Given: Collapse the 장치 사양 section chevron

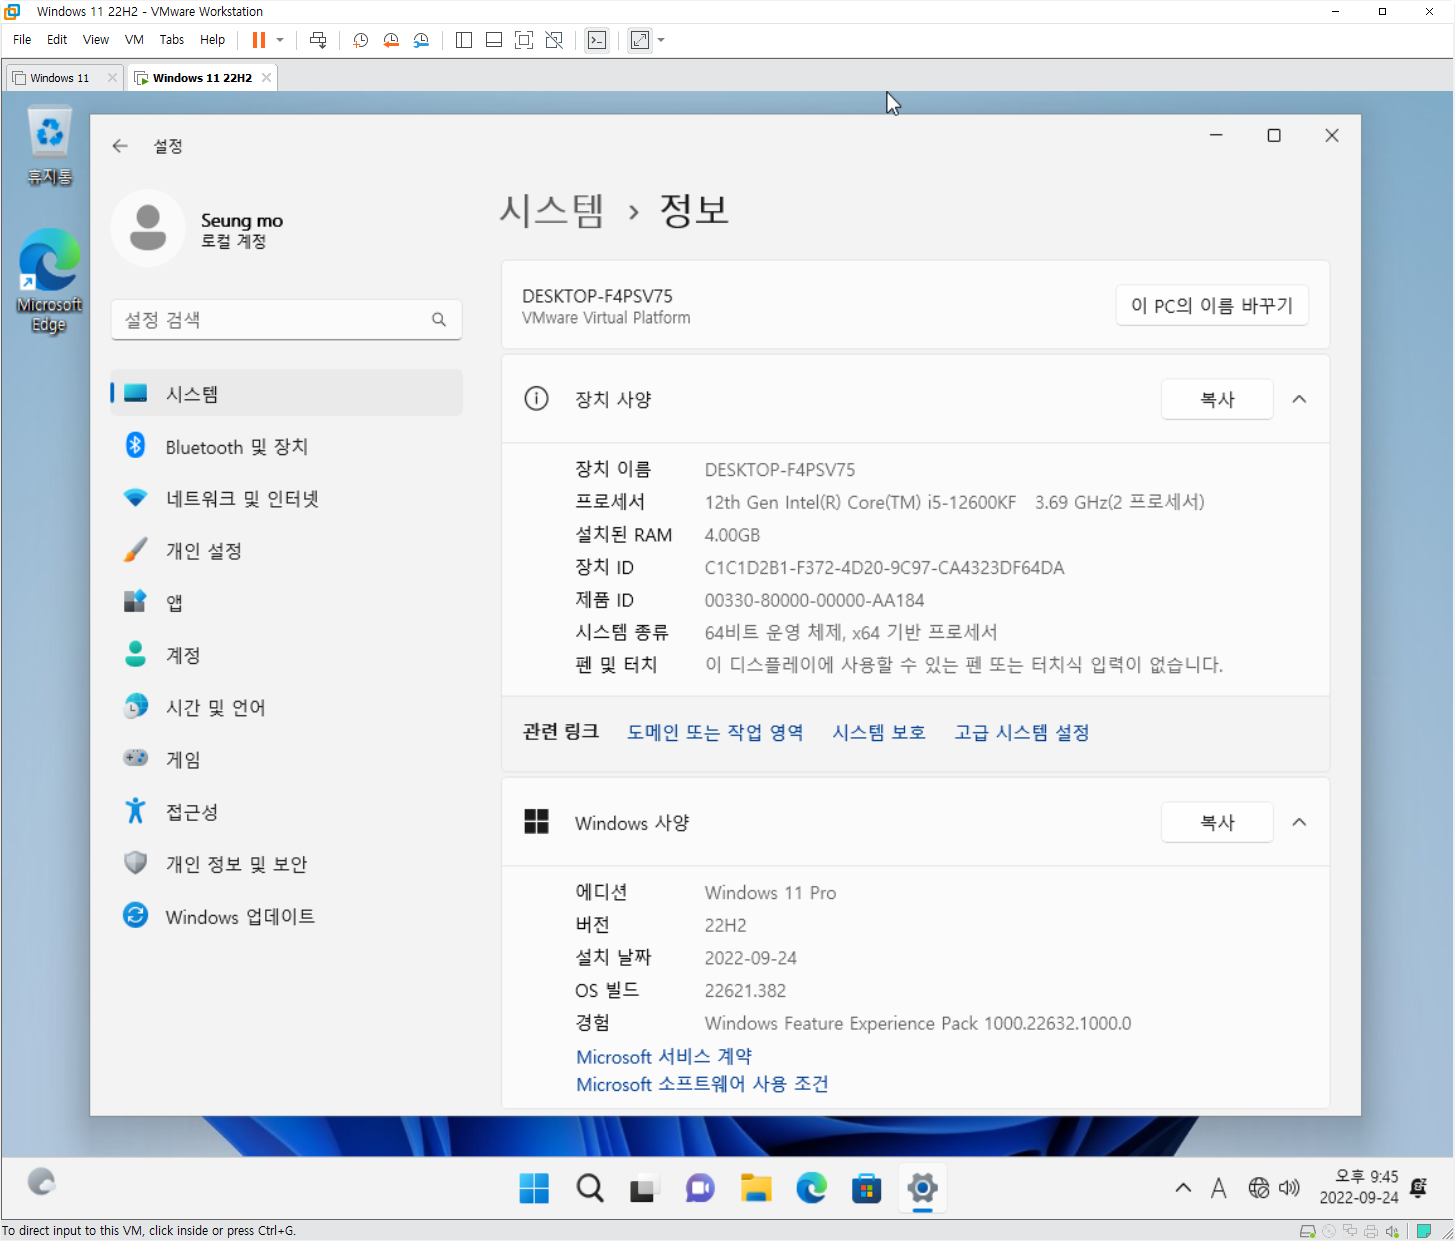Looking at the screenshot, I should [1299, 399].
